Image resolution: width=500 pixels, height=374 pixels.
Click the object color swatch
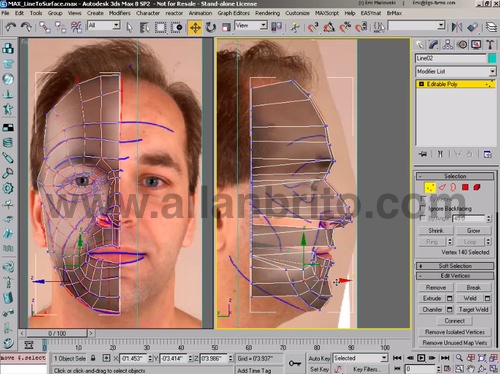coord(492,58)
